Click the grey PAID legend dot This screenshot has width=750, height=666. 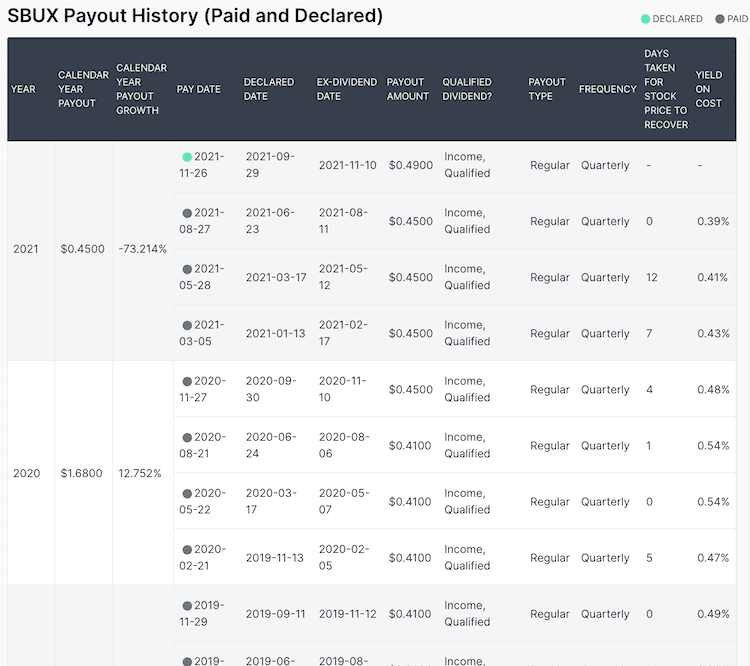point(720,19)
